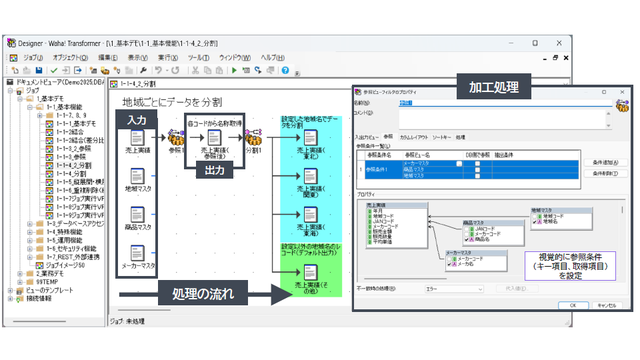Click the blue help question mark icon
This screenshot has height=360, width=640.
(x=285, y=70)
